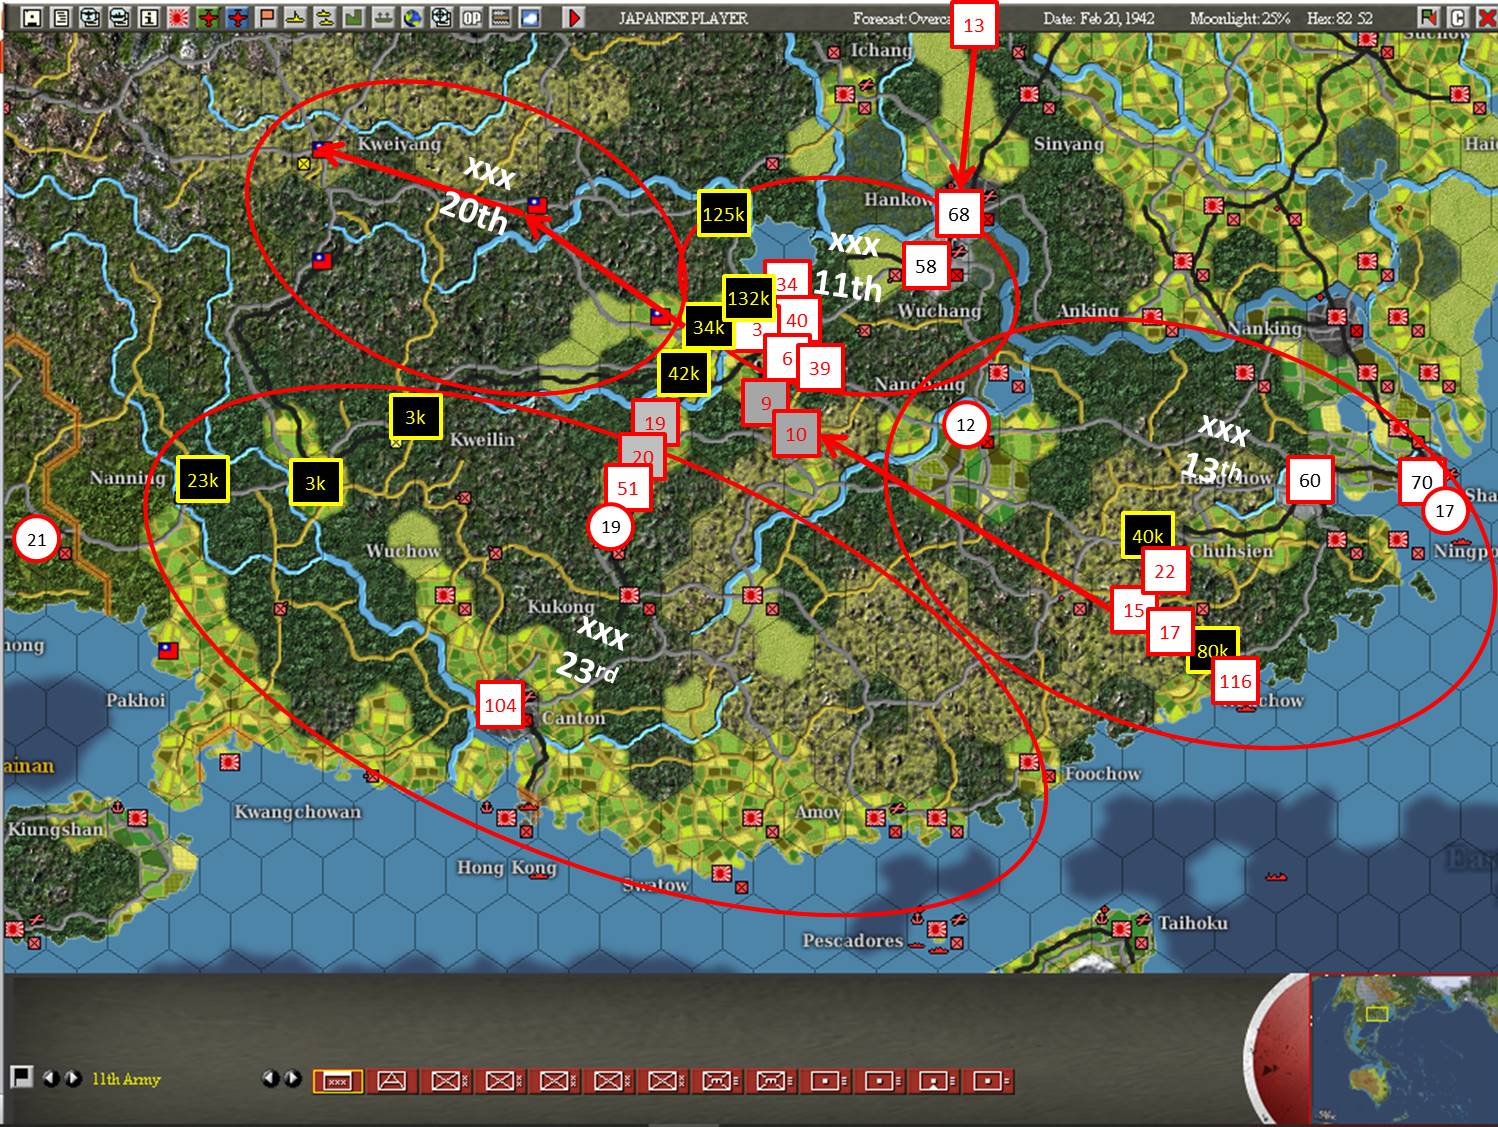Click the OP toolbar button
The image size is (1498, 1127).
[x=471, y=18]
